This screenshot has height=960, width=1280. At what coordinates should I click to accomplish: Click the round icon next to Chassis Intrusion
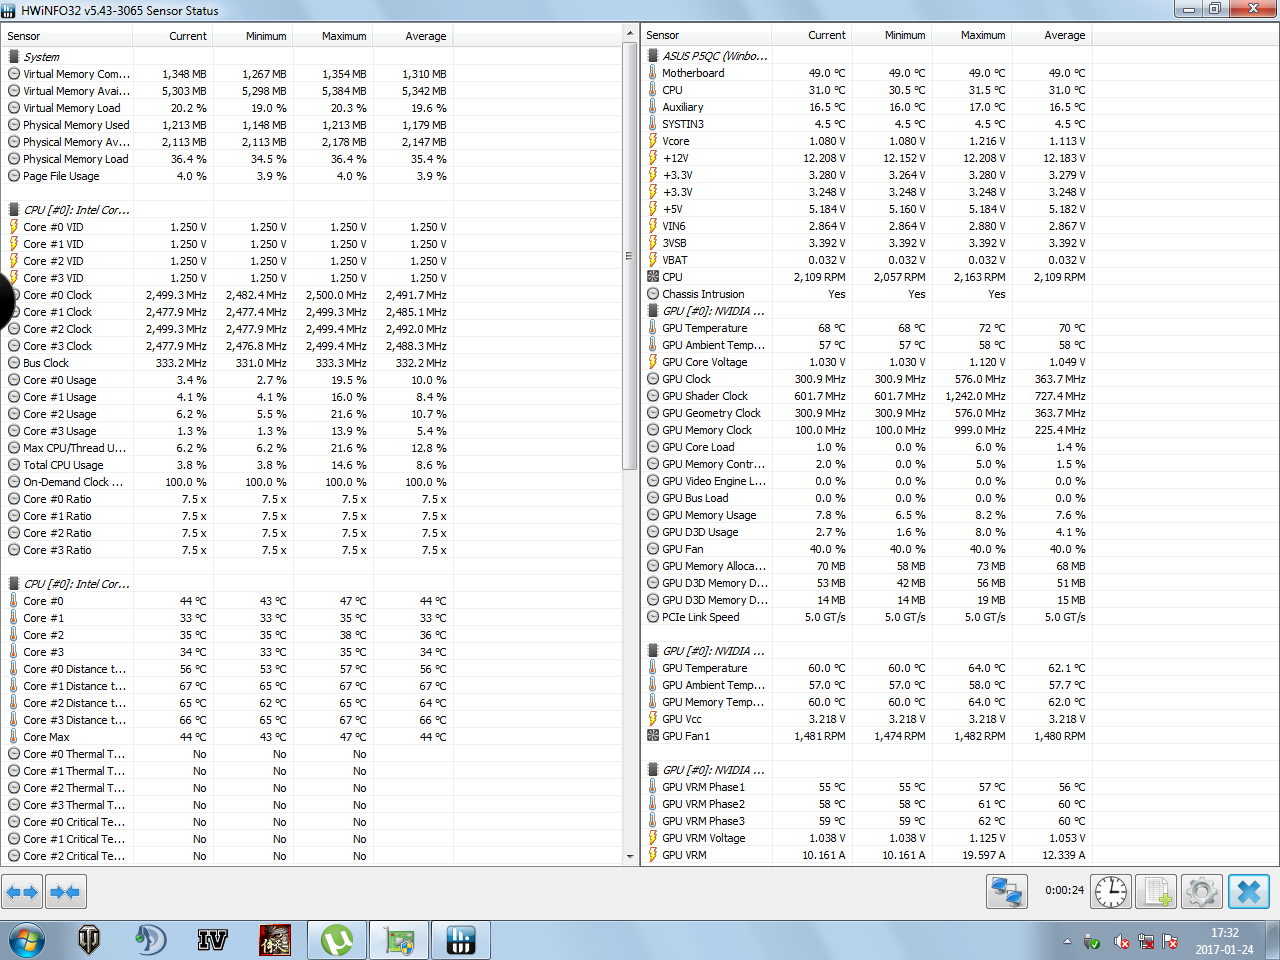653,294
